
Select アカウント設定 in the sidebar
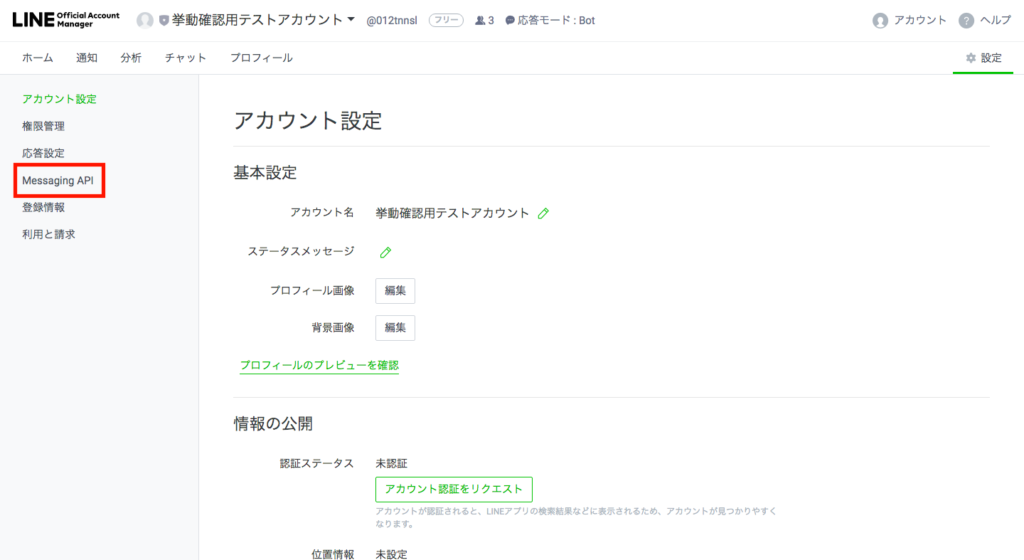coord(59,99)
